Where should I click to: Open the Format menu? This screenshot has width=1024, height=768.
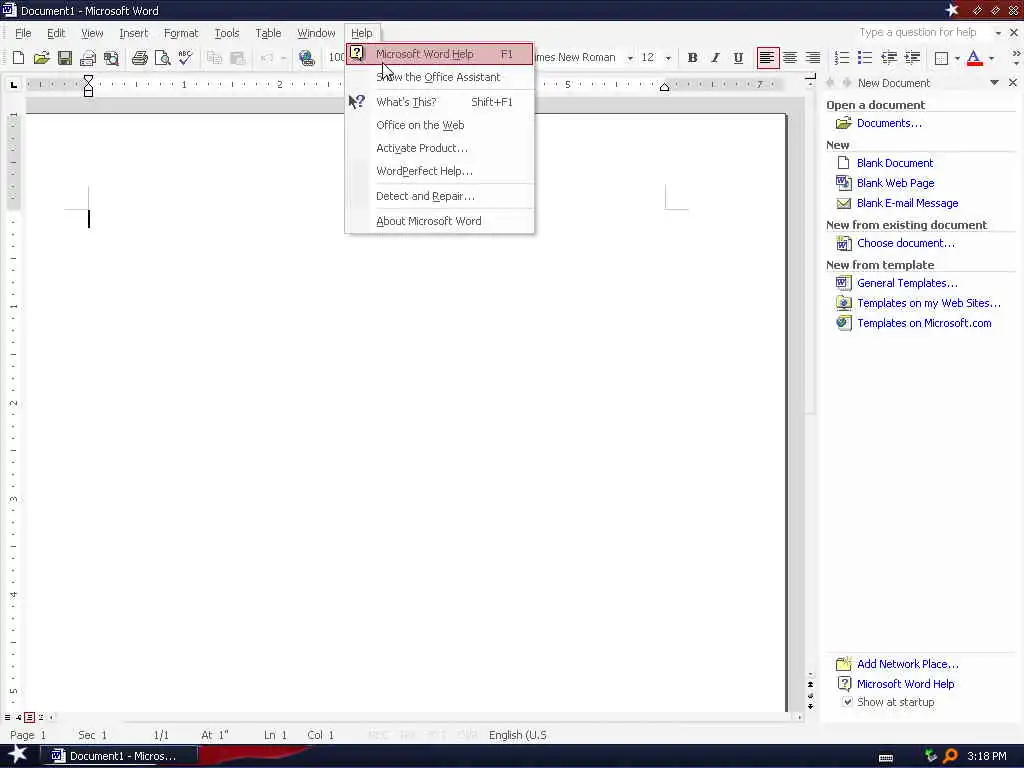pos(181,33)
